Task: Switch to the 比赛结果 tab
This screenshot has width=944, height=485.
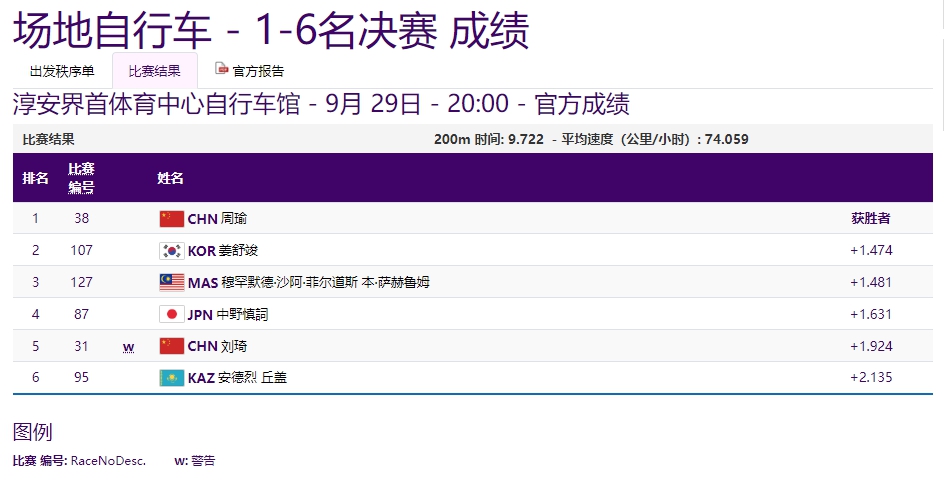Action: click(x=155, y=71)
